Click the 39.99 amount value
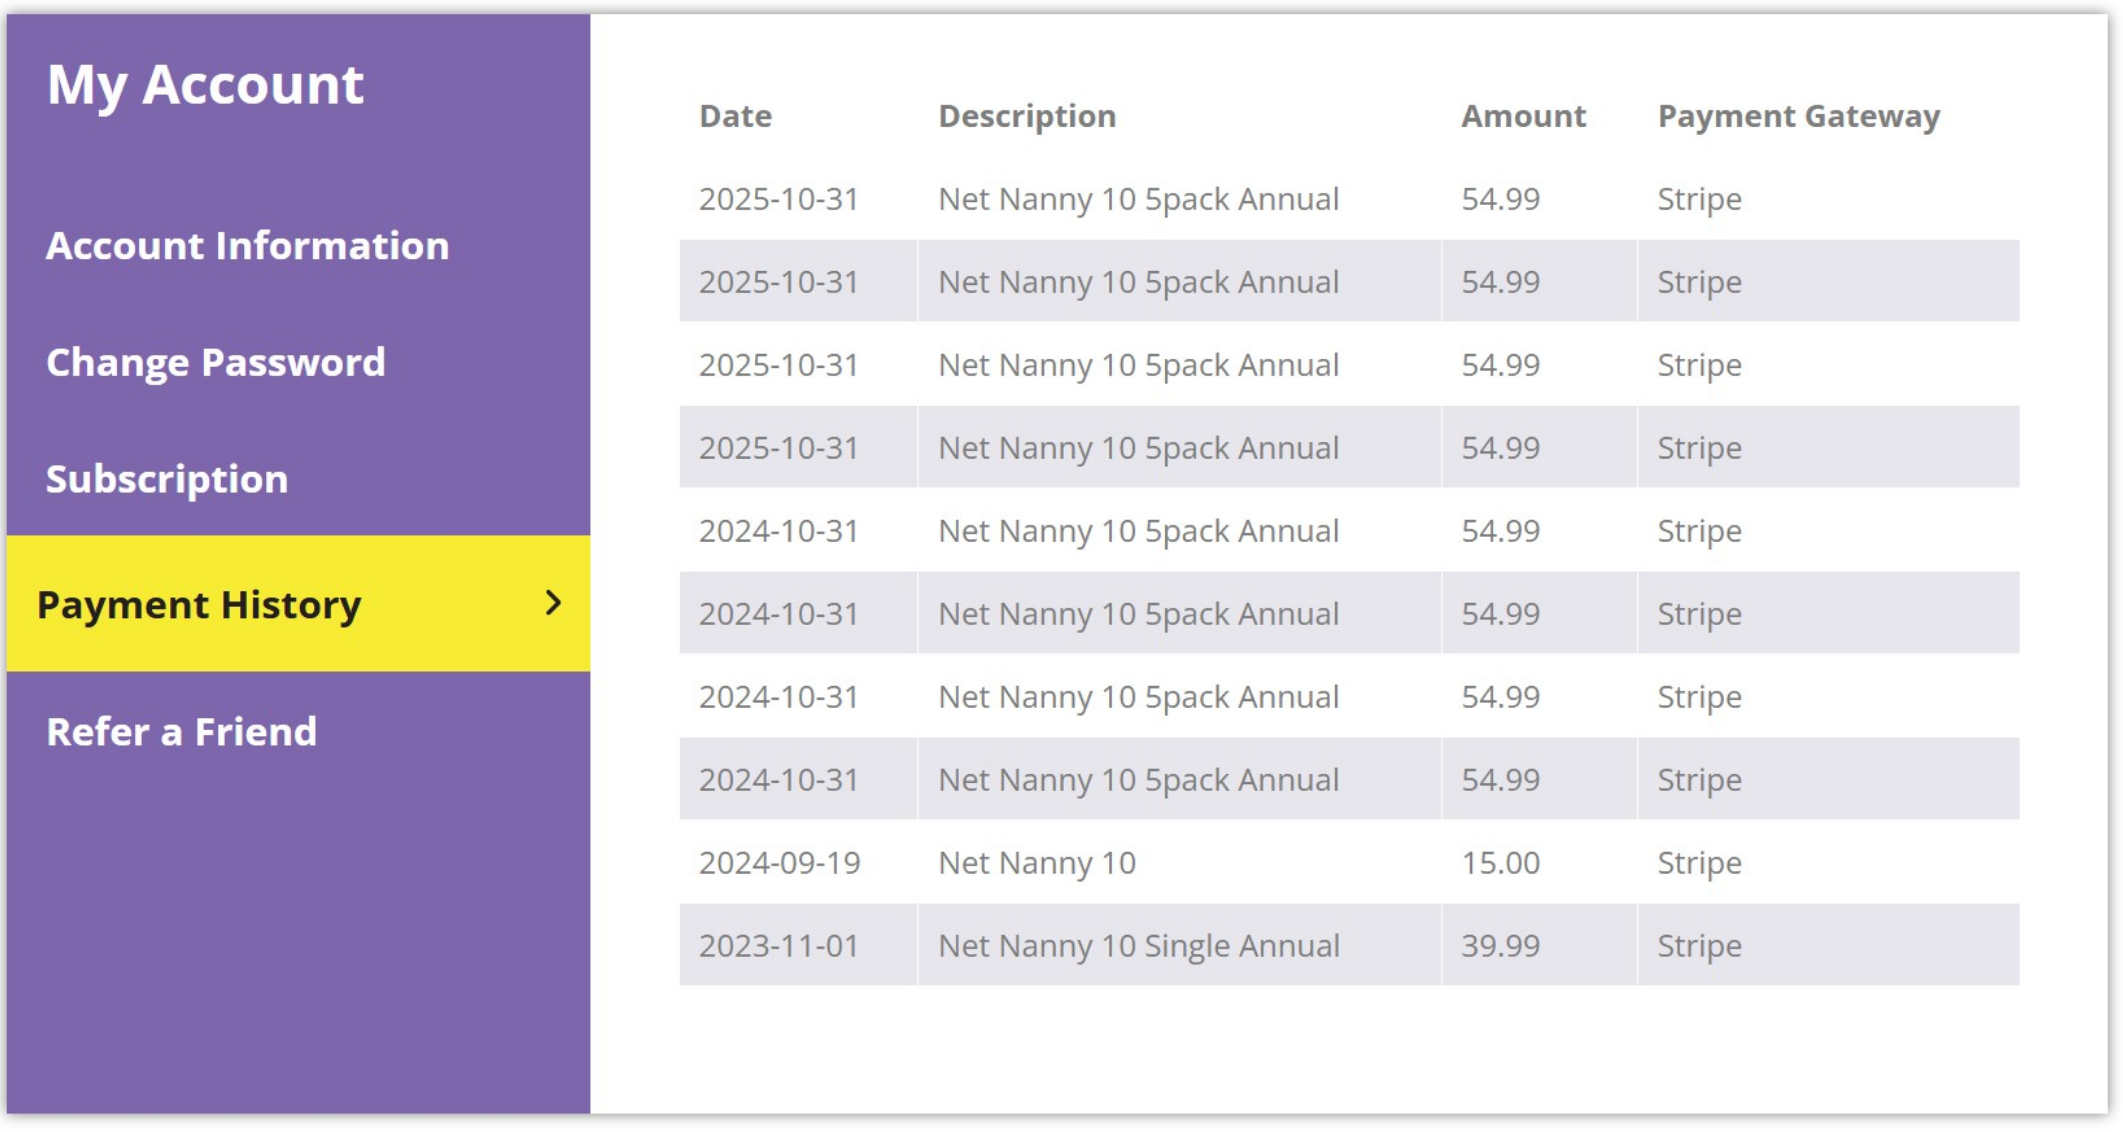The height and width of the screenshot is (1132, 2123). (1499, 945)
